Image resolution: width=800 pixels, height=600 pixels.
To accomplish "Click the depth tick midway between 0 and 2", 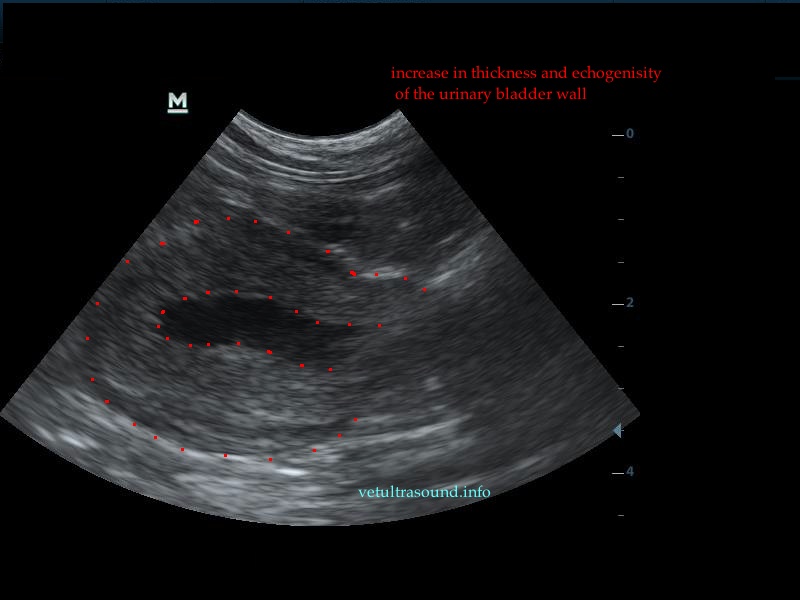I will pyautogui.click(x=620, y=219).
